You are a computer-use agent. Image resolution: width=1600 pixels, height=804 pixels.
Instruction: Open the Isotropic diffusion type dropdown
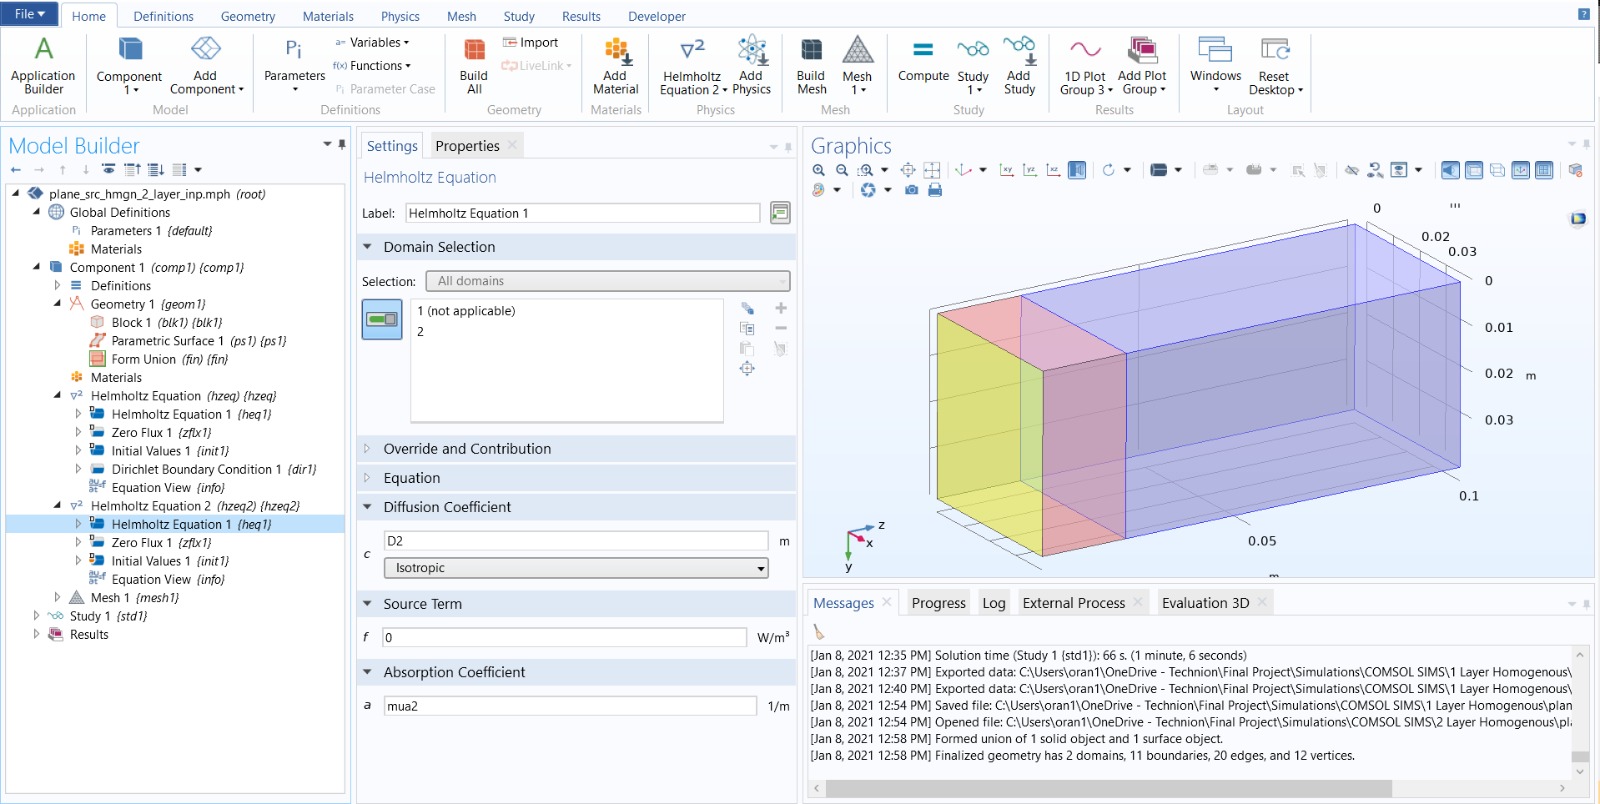(x=576, y=568)
